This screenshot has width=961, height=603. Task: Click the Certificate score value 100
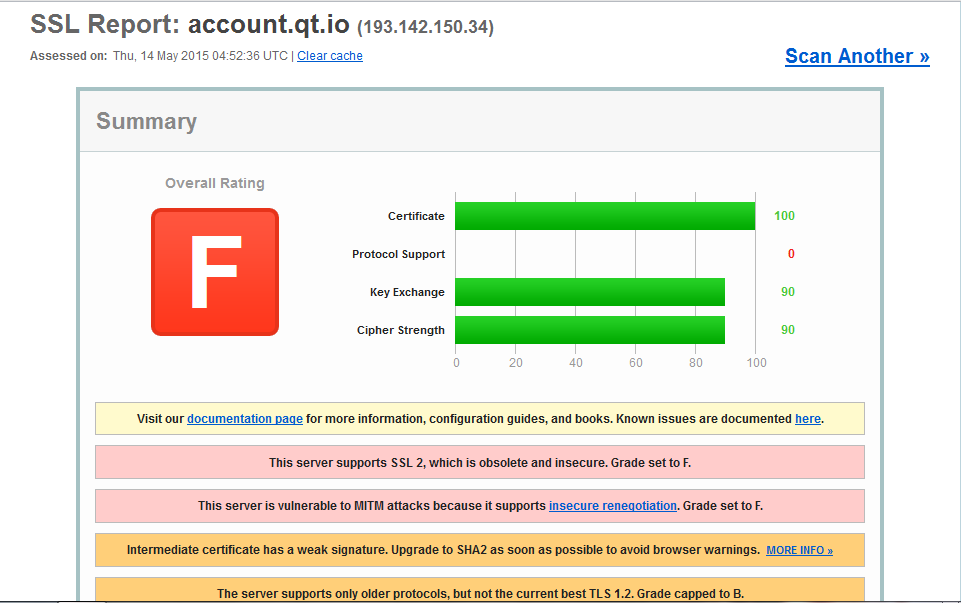click(x=784, y=216)
